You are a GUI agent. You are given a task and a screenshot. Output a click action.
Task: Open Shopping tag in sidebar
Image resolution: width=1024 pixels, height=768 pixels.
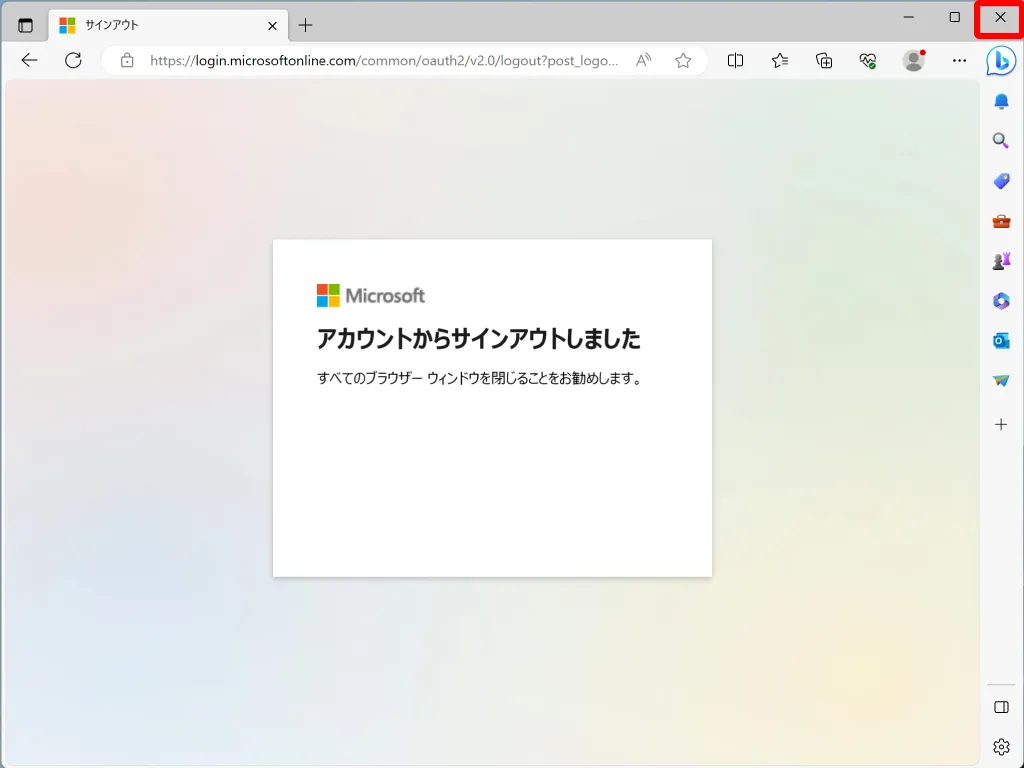(1001, 181)
